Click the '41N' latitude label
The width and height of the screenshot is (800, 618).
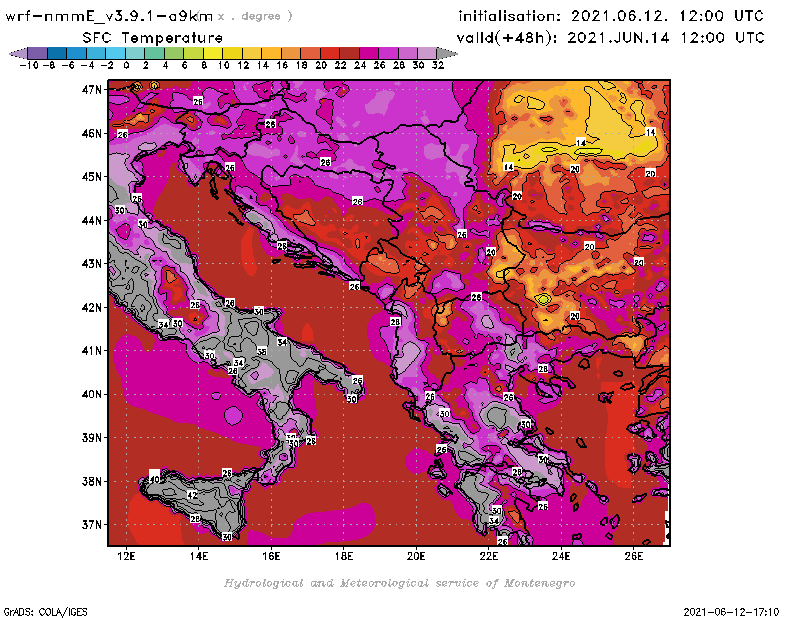92,351
